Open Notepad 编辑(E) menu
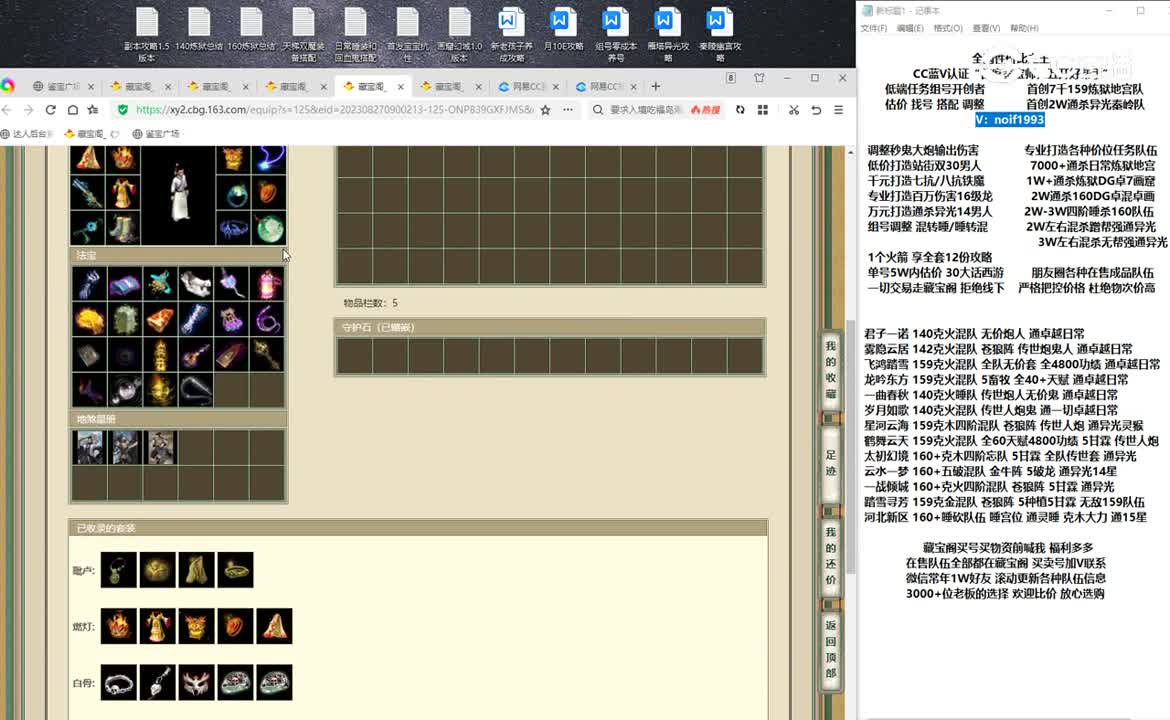The width and height of the screenshot is (1170, 720). [910, 28]
